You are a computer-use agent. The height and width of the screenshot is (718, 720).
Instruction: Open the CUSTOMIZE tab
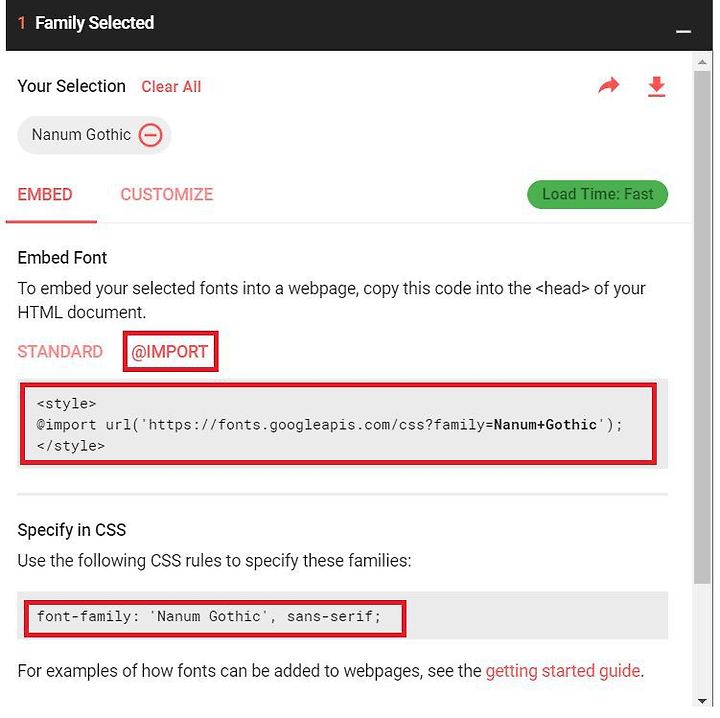(x=167, y=194)
